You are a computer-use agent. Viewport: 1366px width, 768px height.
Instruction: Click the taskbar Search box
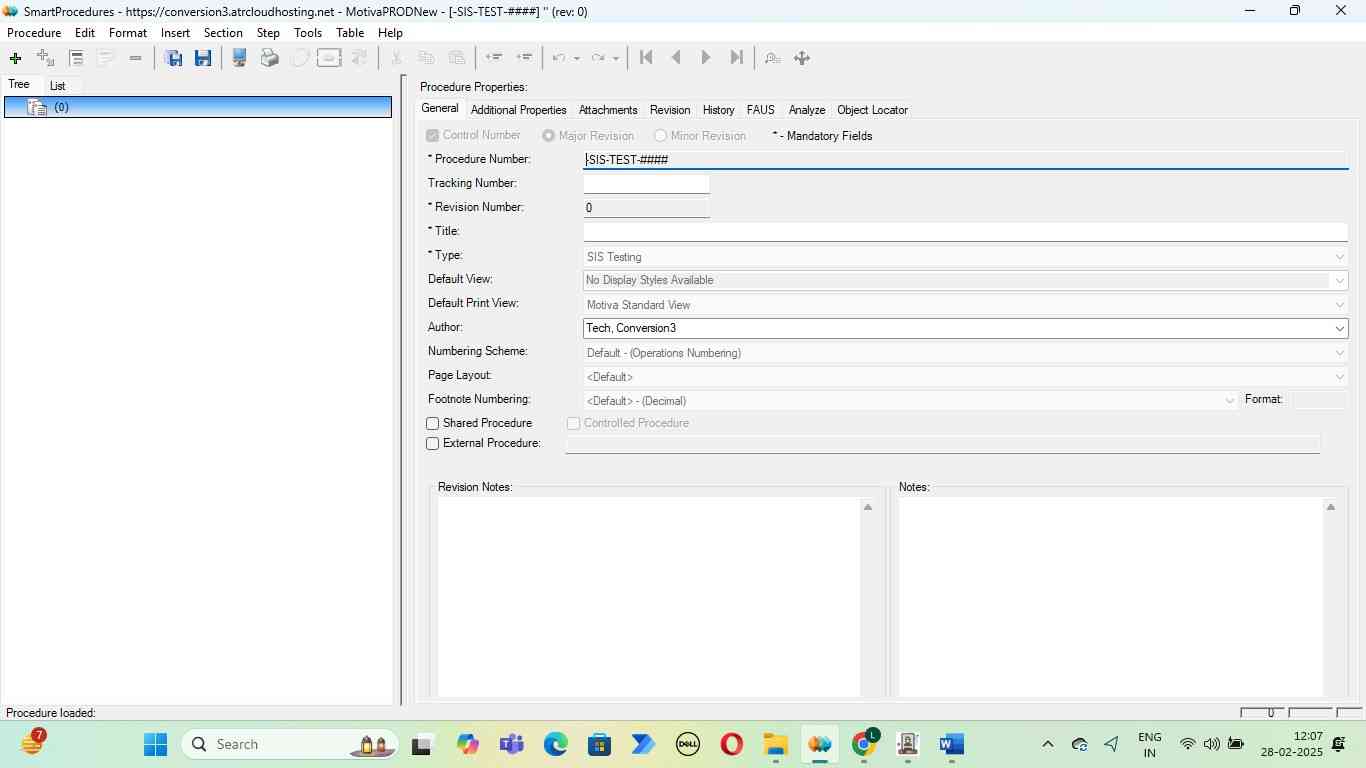tap(292, 744)
